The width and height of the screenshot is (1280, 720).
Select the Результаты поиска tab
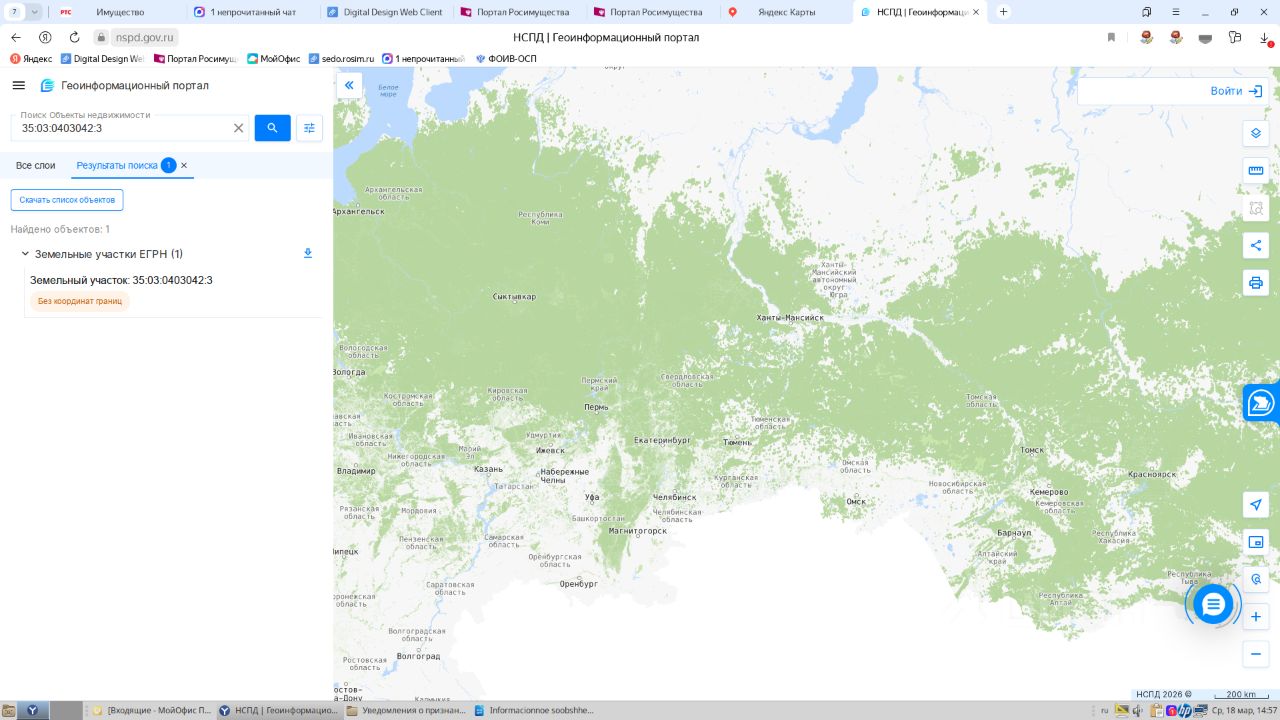(117, 165)
